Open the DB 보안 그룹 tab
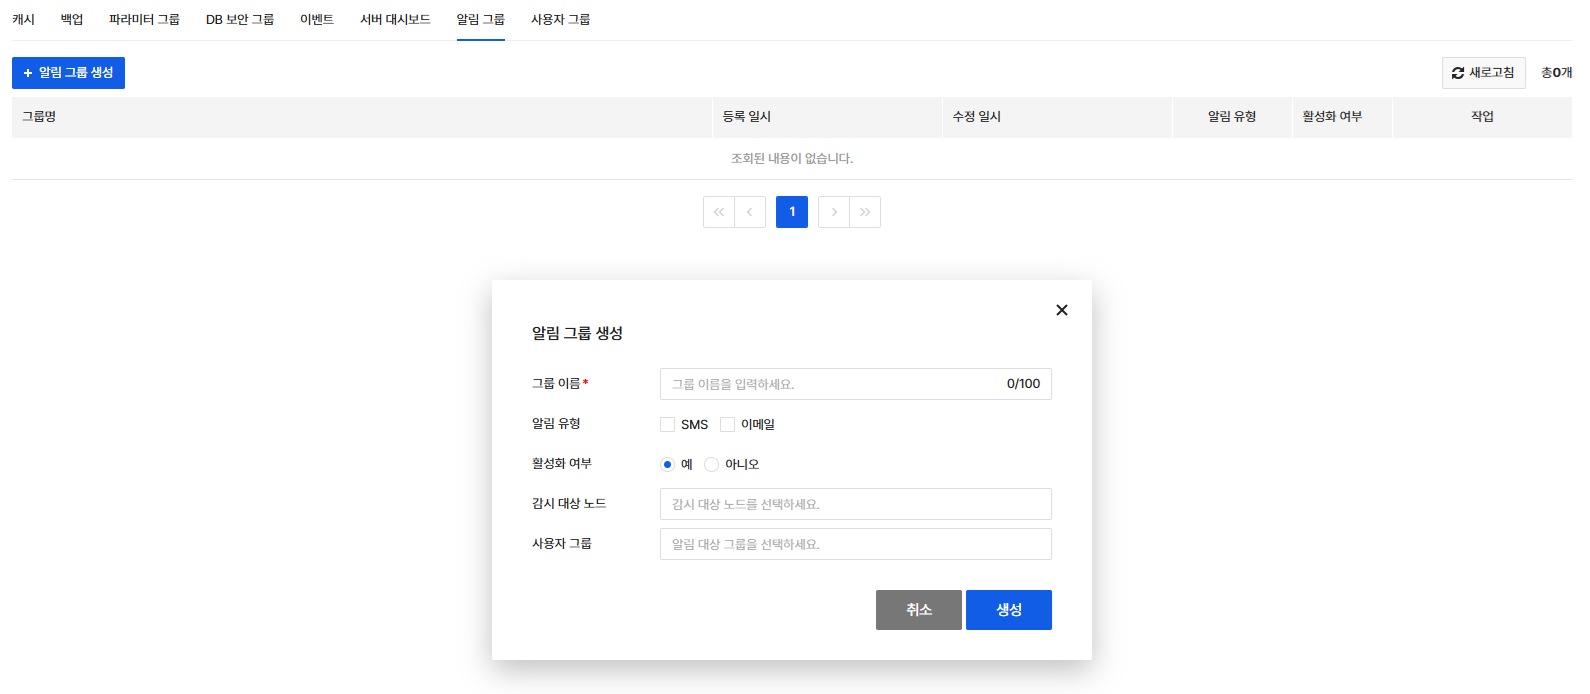The width and height of the screenshot is (1590, 694). tap(240, 20)
